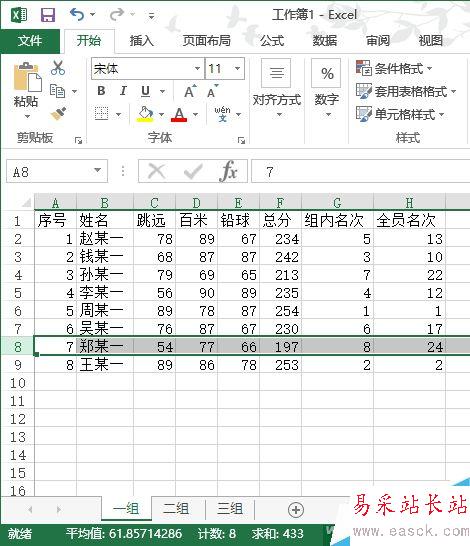470x546 pixels.
Task: Increase font size with the large A
Action: [190, 91]
